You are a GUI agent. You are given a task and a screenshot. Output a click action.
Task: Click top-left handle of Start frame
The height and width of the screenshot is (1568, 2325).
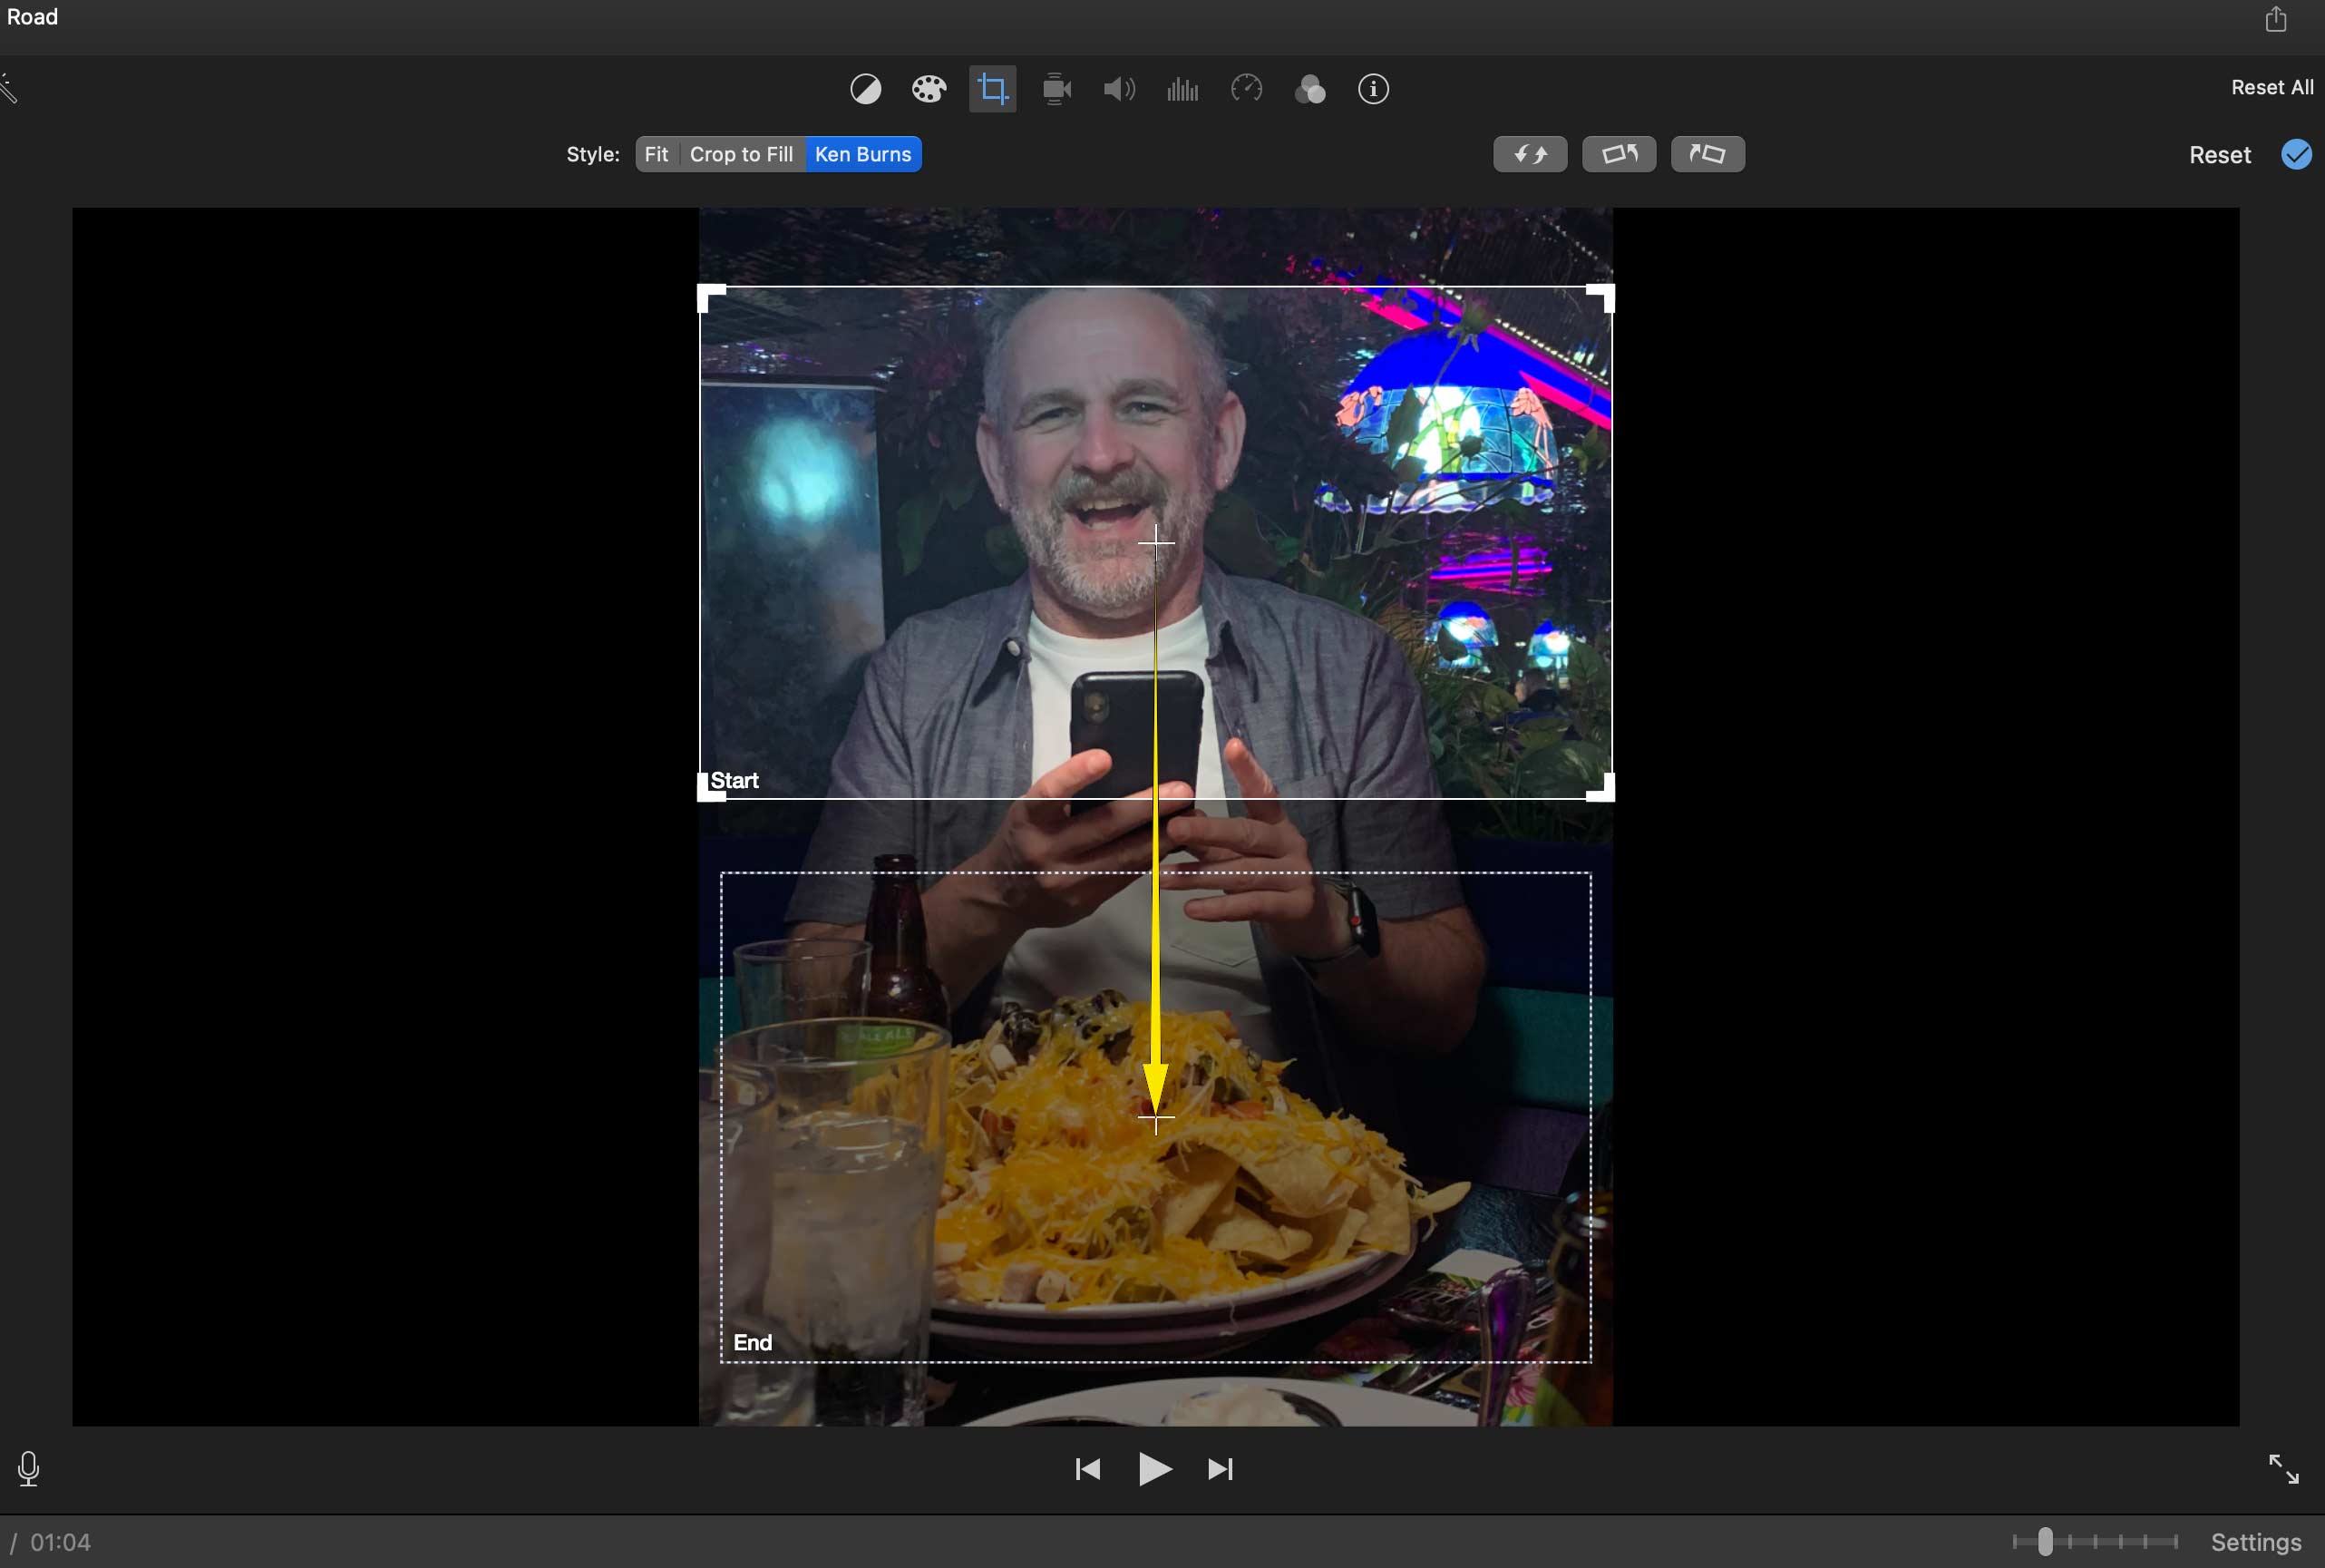710,298
